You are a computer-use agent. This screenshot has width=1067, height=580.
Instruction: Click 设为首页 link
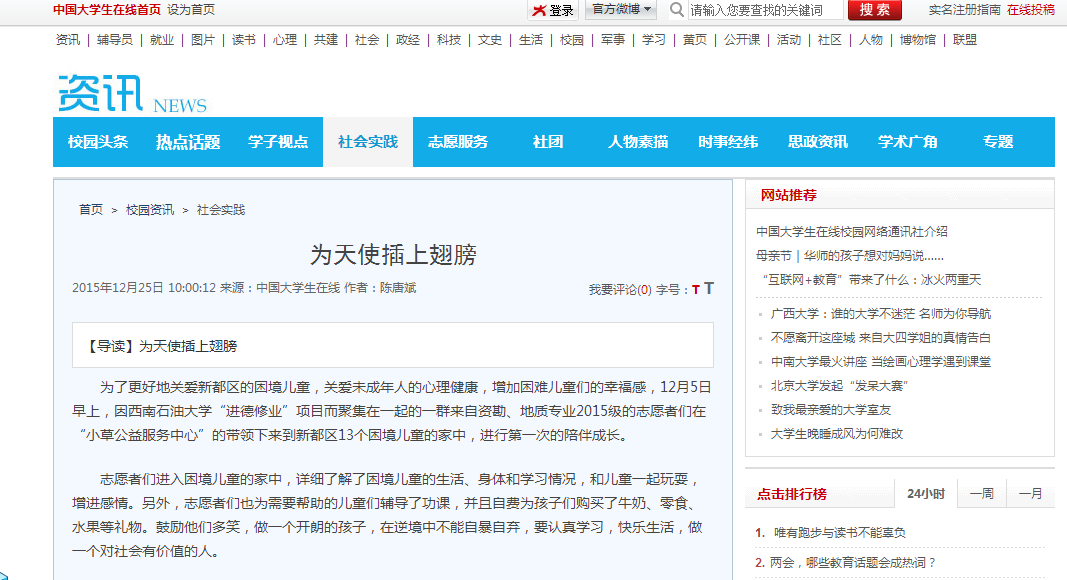click(x=191, y=10)
